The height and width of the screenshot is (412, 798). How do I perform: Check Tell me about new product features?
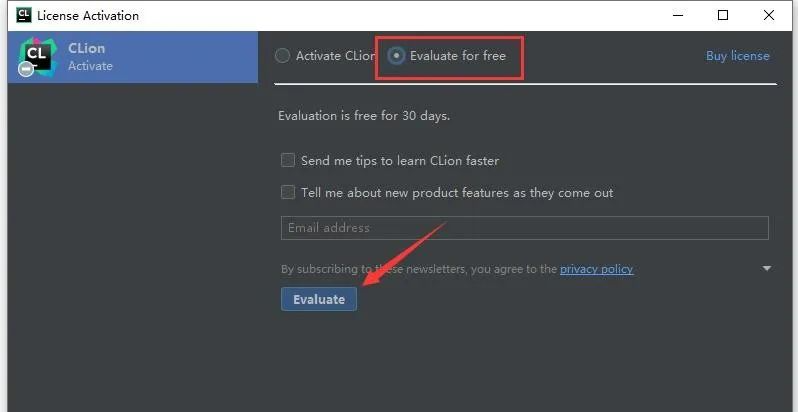point(288,192)
